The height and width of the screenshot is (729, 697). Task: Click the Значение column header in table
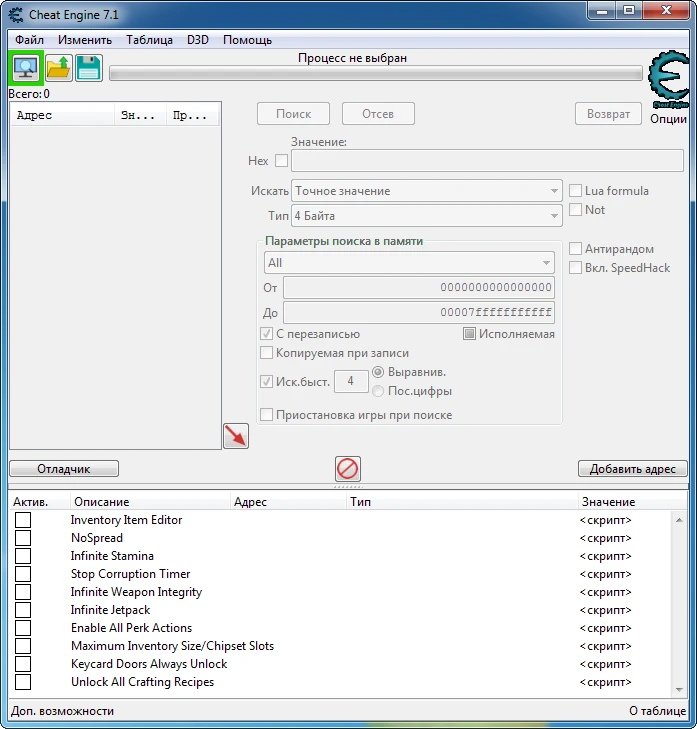pos(632,502)
